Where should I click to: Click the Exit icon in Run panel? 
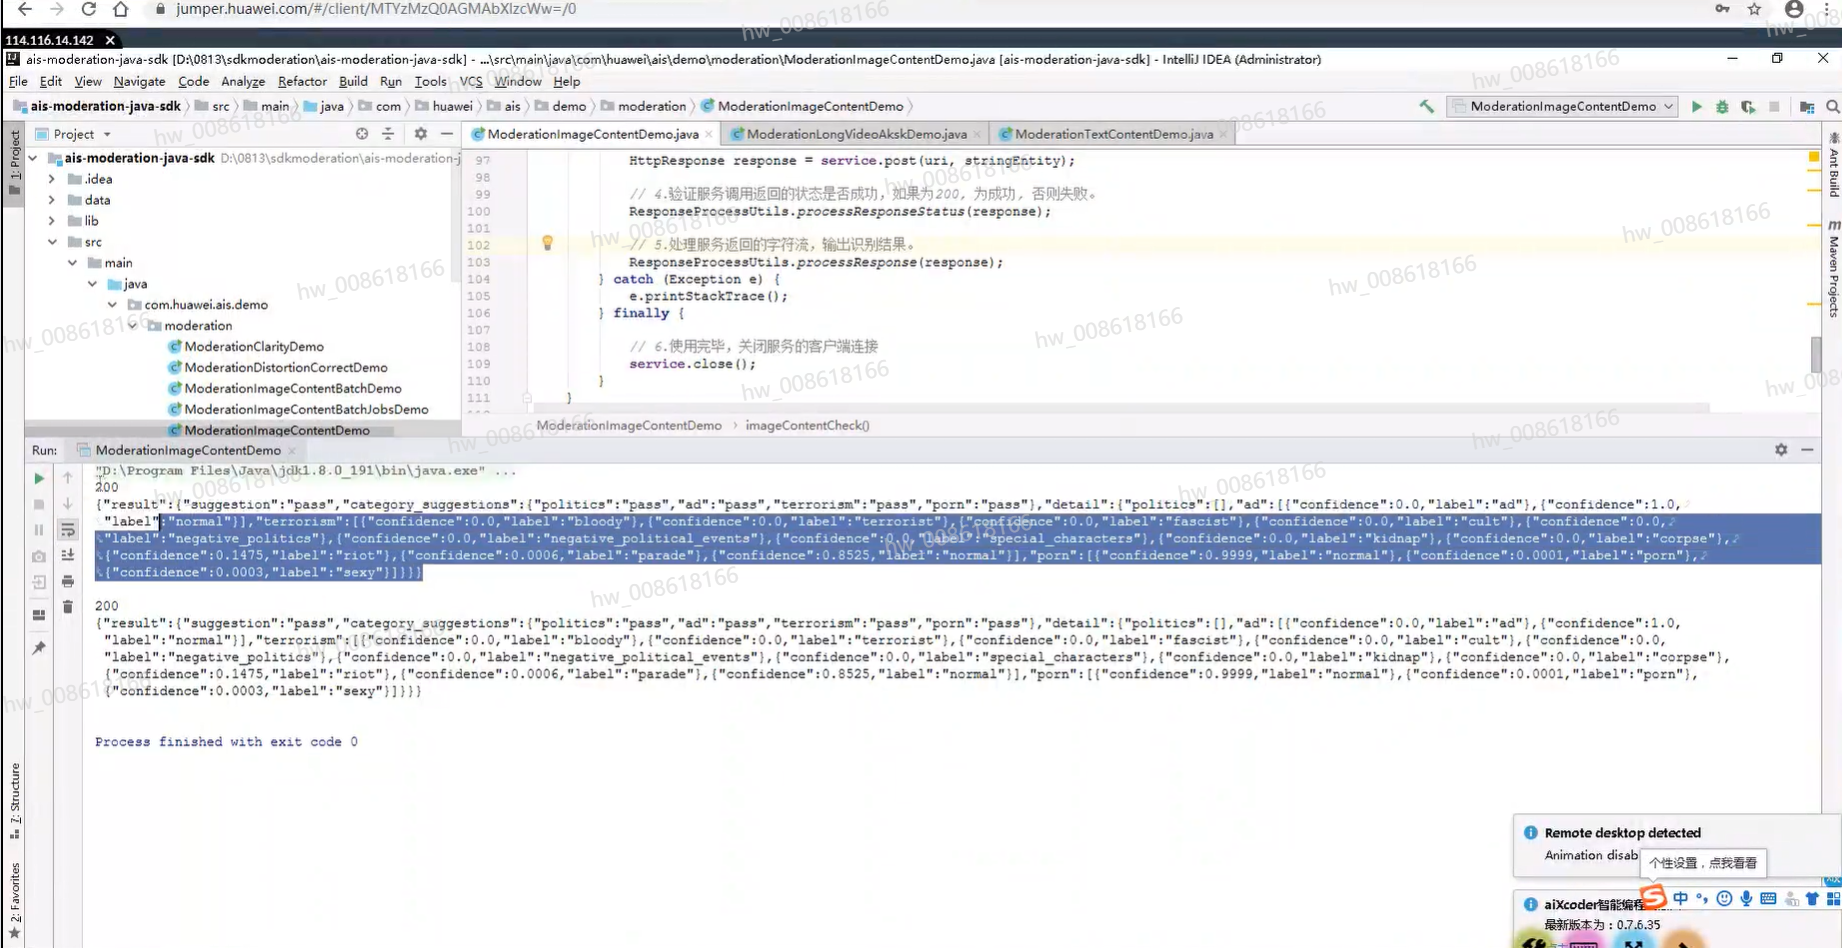(39, 582)
